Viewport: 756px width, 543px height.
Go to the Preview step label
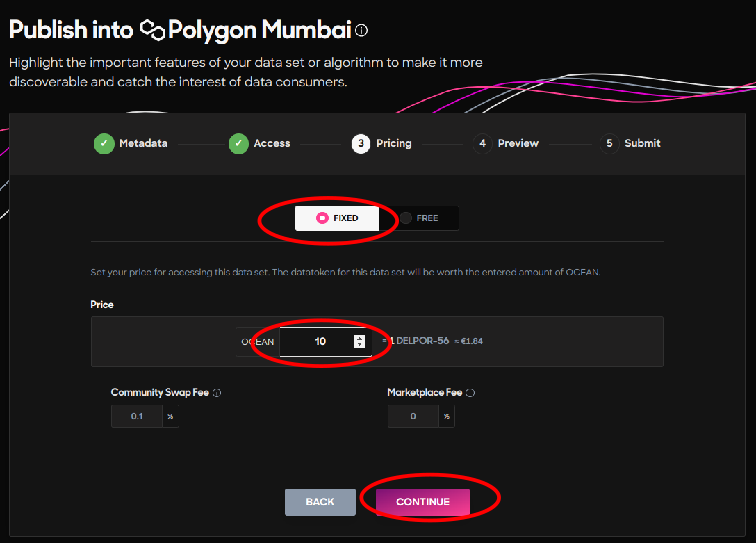tap(518, 144)
